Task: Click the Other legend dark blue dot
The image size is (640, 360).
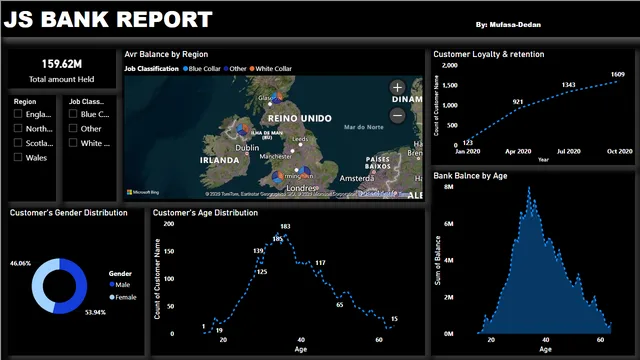Action: pos(226,69)
